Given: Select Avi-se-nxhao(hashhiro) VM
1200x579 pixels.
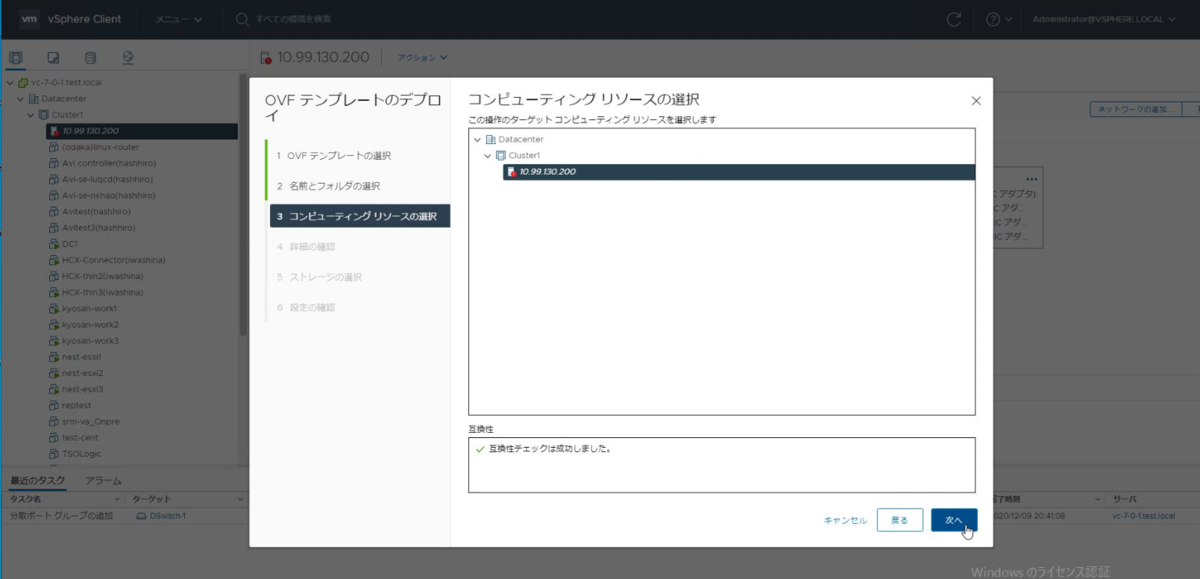Looking at the screenshot, I should click(108, 195).
